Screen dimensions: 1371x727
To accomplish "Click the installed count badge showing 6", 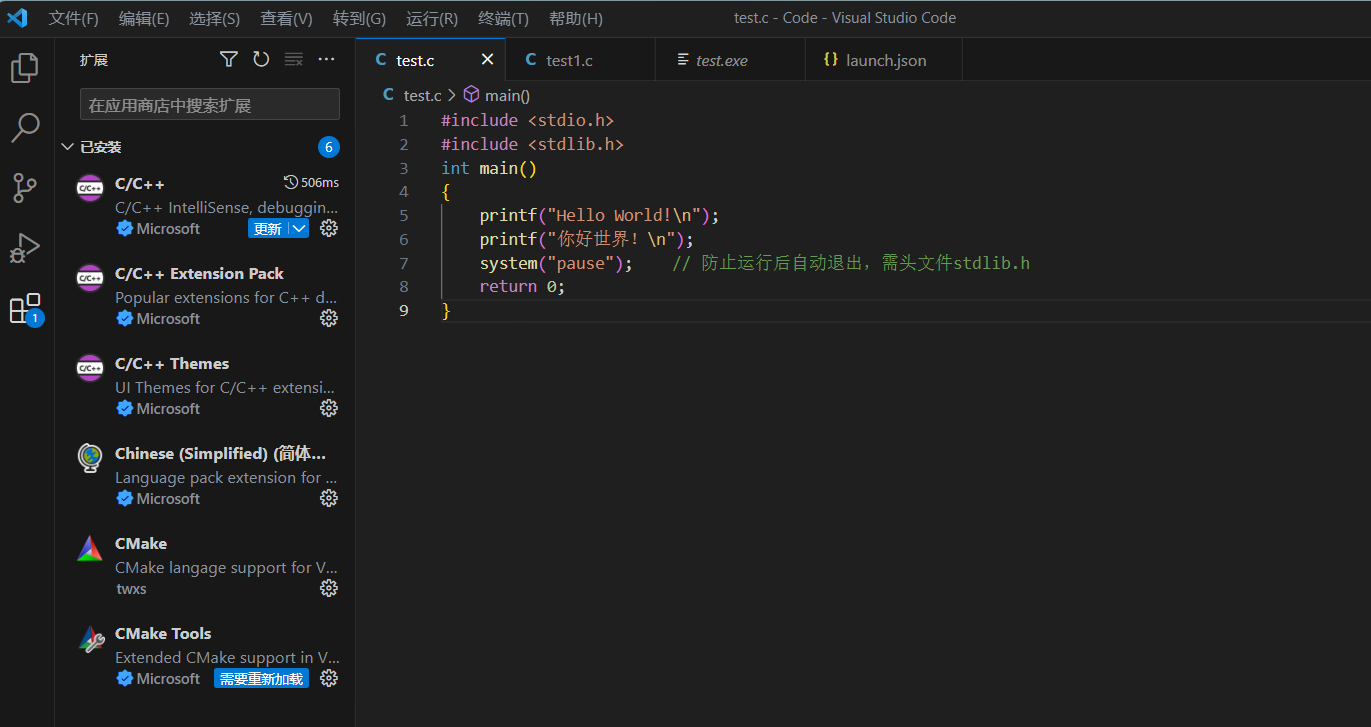I will coord(329,147).
